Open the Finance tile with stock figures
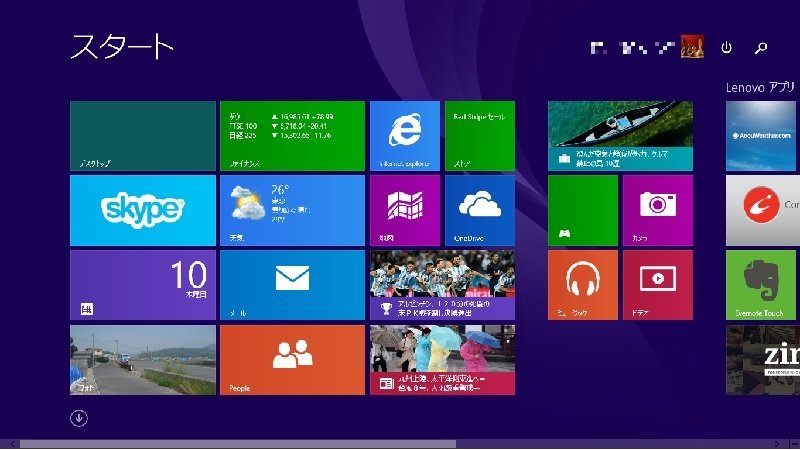Screen dimensions: 800x450 pos(292,136)
